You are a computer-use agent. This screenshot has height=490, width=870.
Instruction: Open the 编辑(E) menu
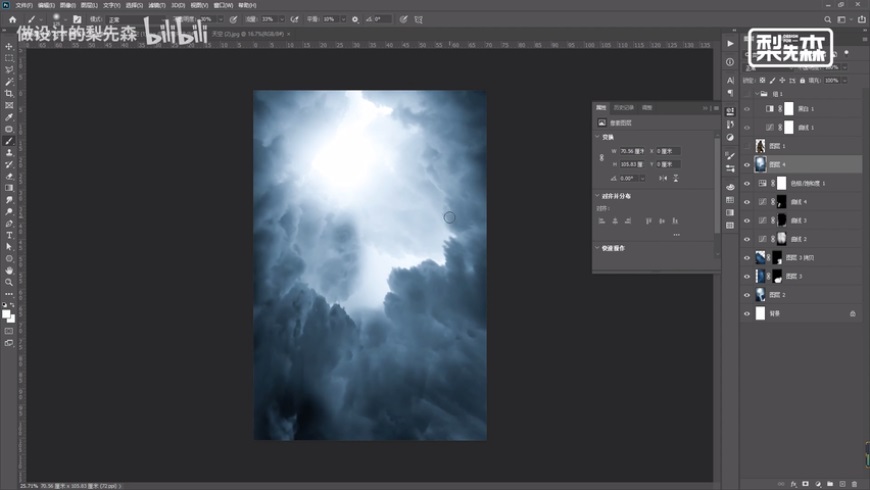46,5
